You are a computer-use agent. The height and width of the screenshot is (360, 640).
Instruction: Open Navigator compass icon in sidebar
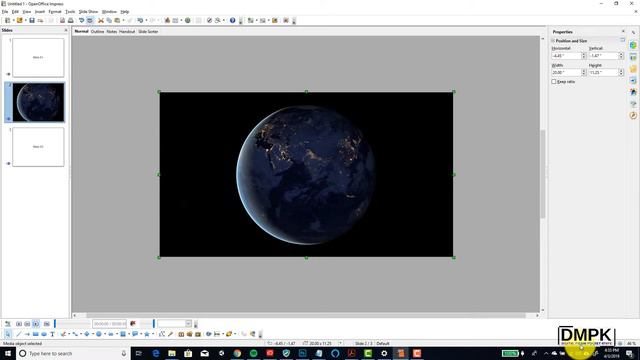(633, 116)
